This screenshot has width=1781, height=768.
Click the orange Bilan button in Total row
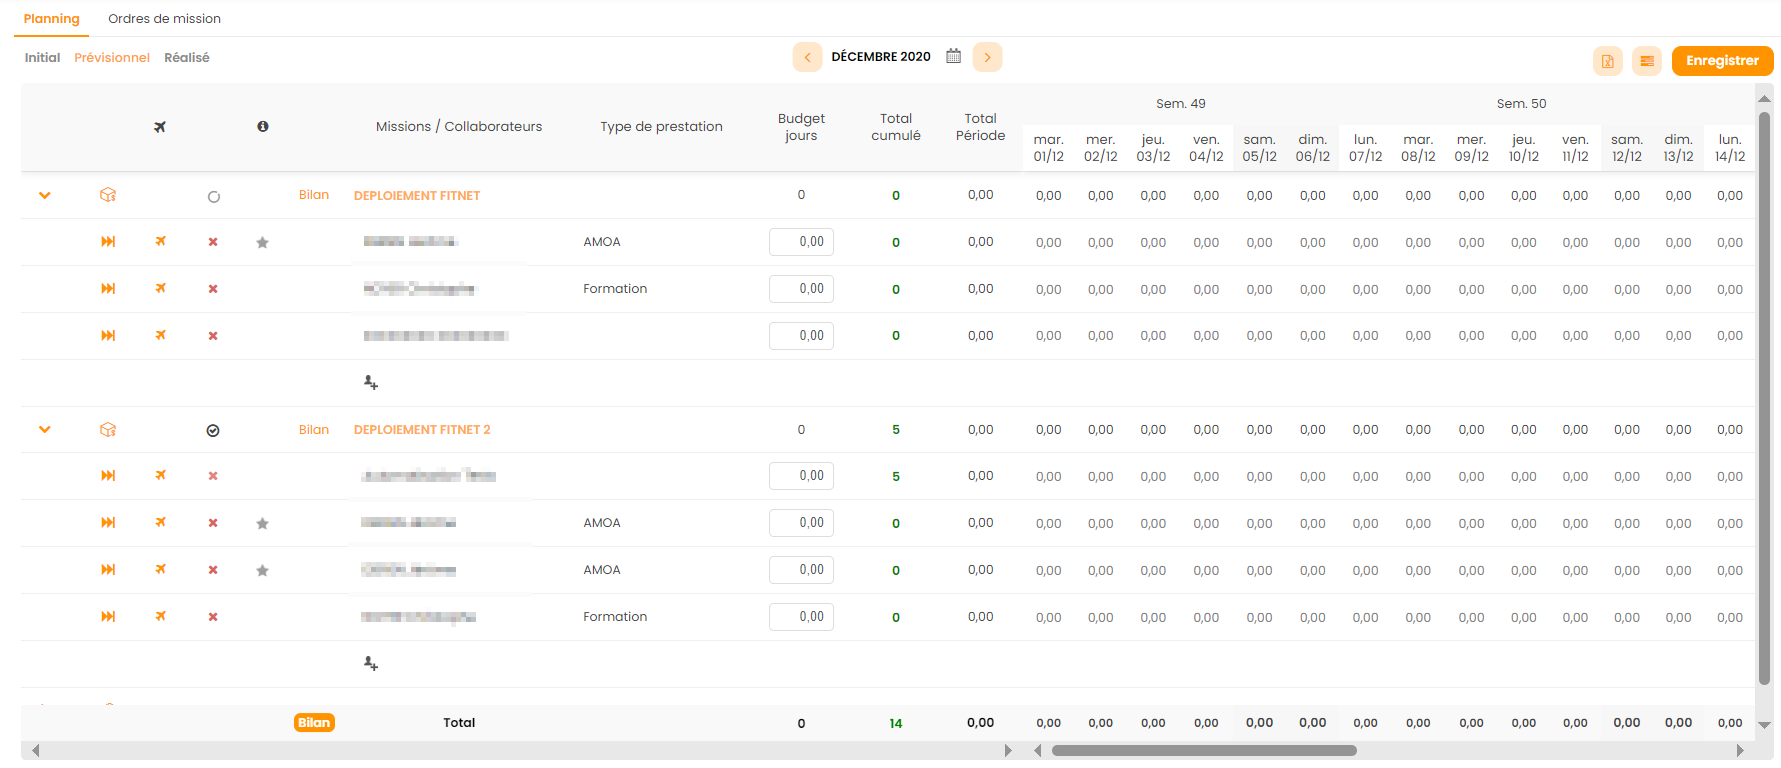[314, 723]
